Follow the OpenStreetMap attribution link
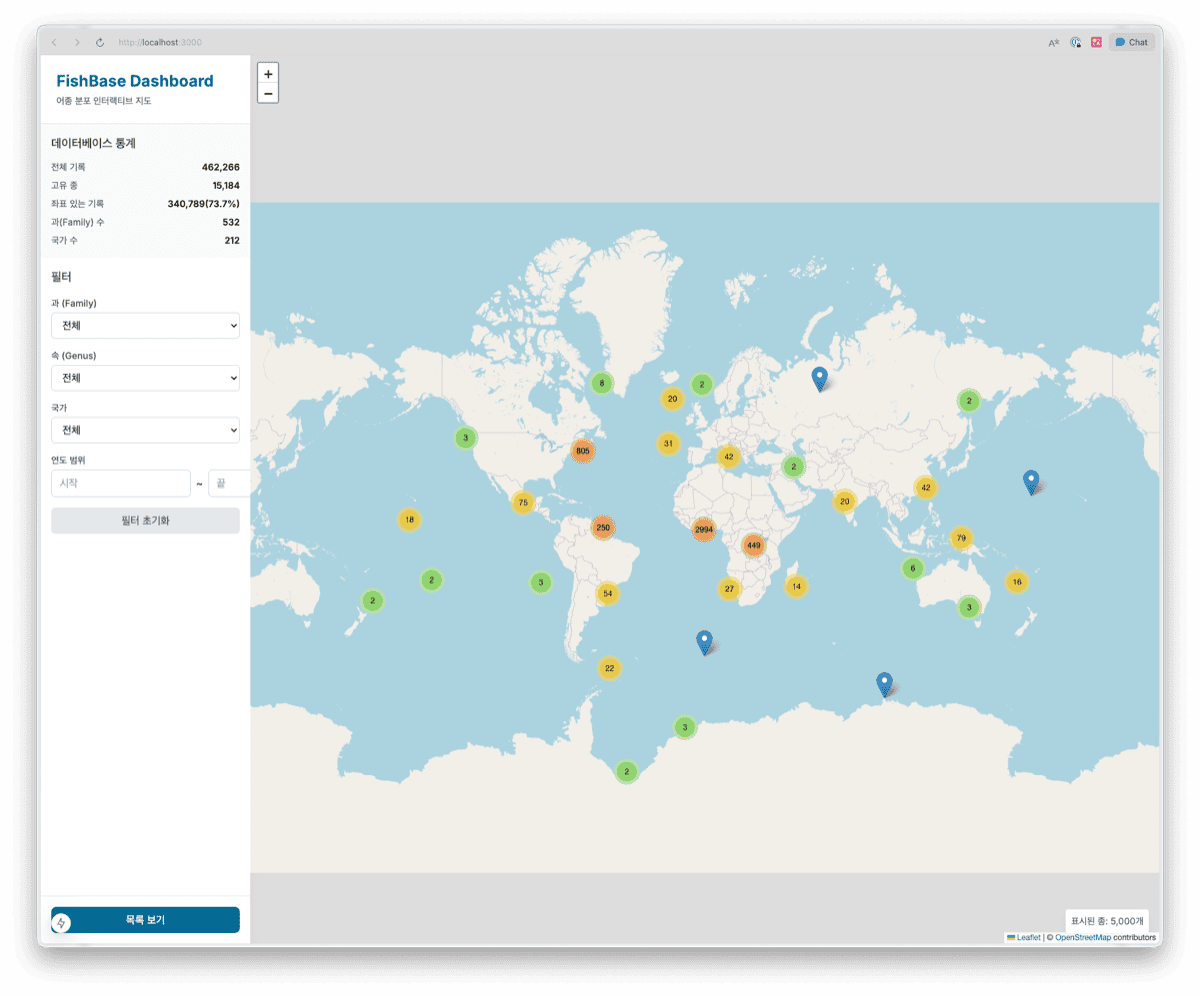 pos(1082,938)
